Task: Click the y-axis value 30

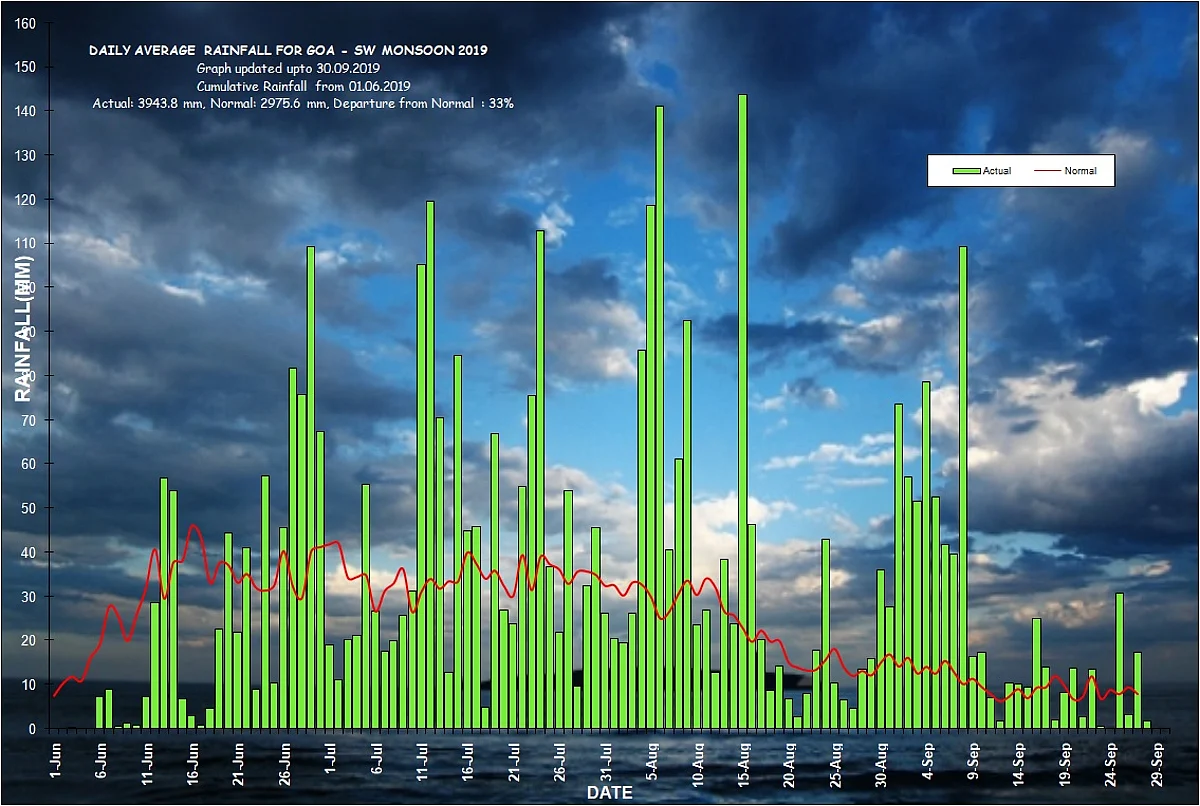Action: point(28,596)
